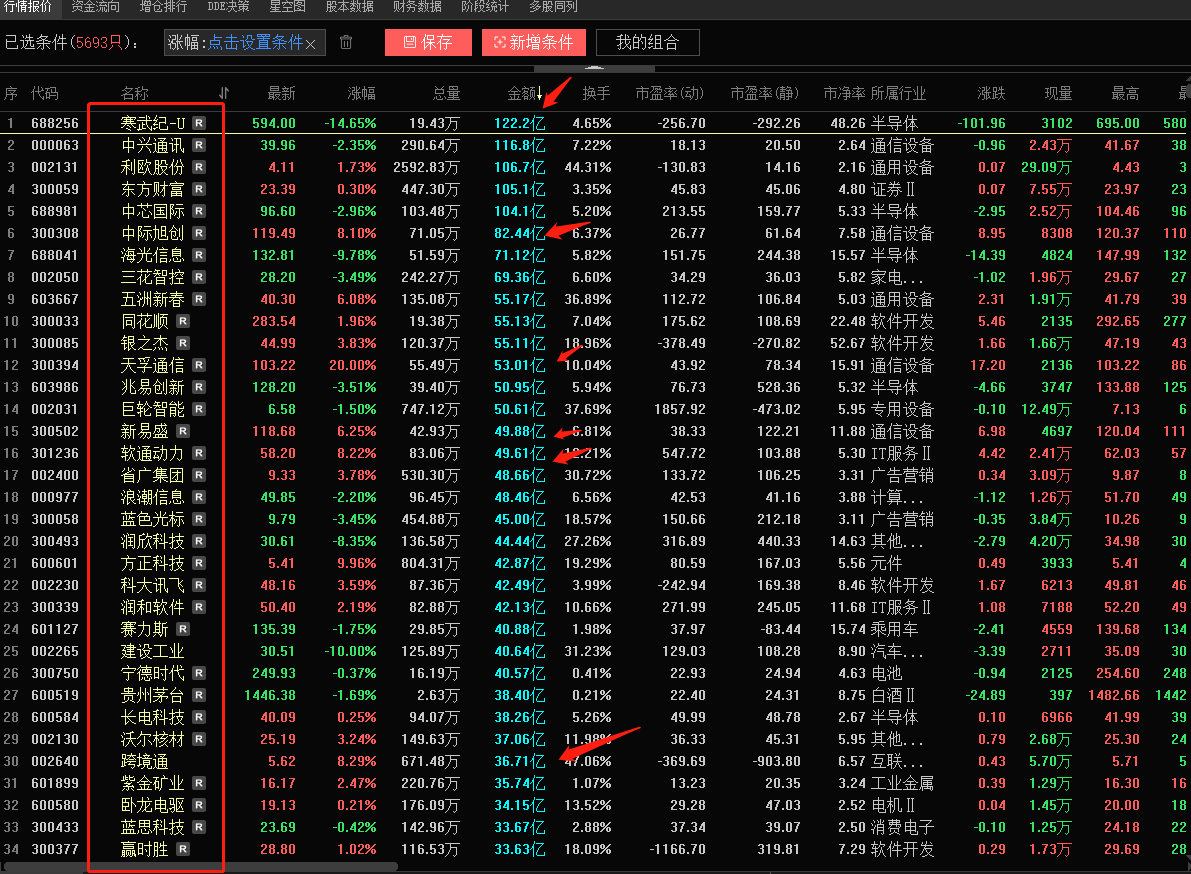Click the R badge next to 赛力斯

(182, 629)
